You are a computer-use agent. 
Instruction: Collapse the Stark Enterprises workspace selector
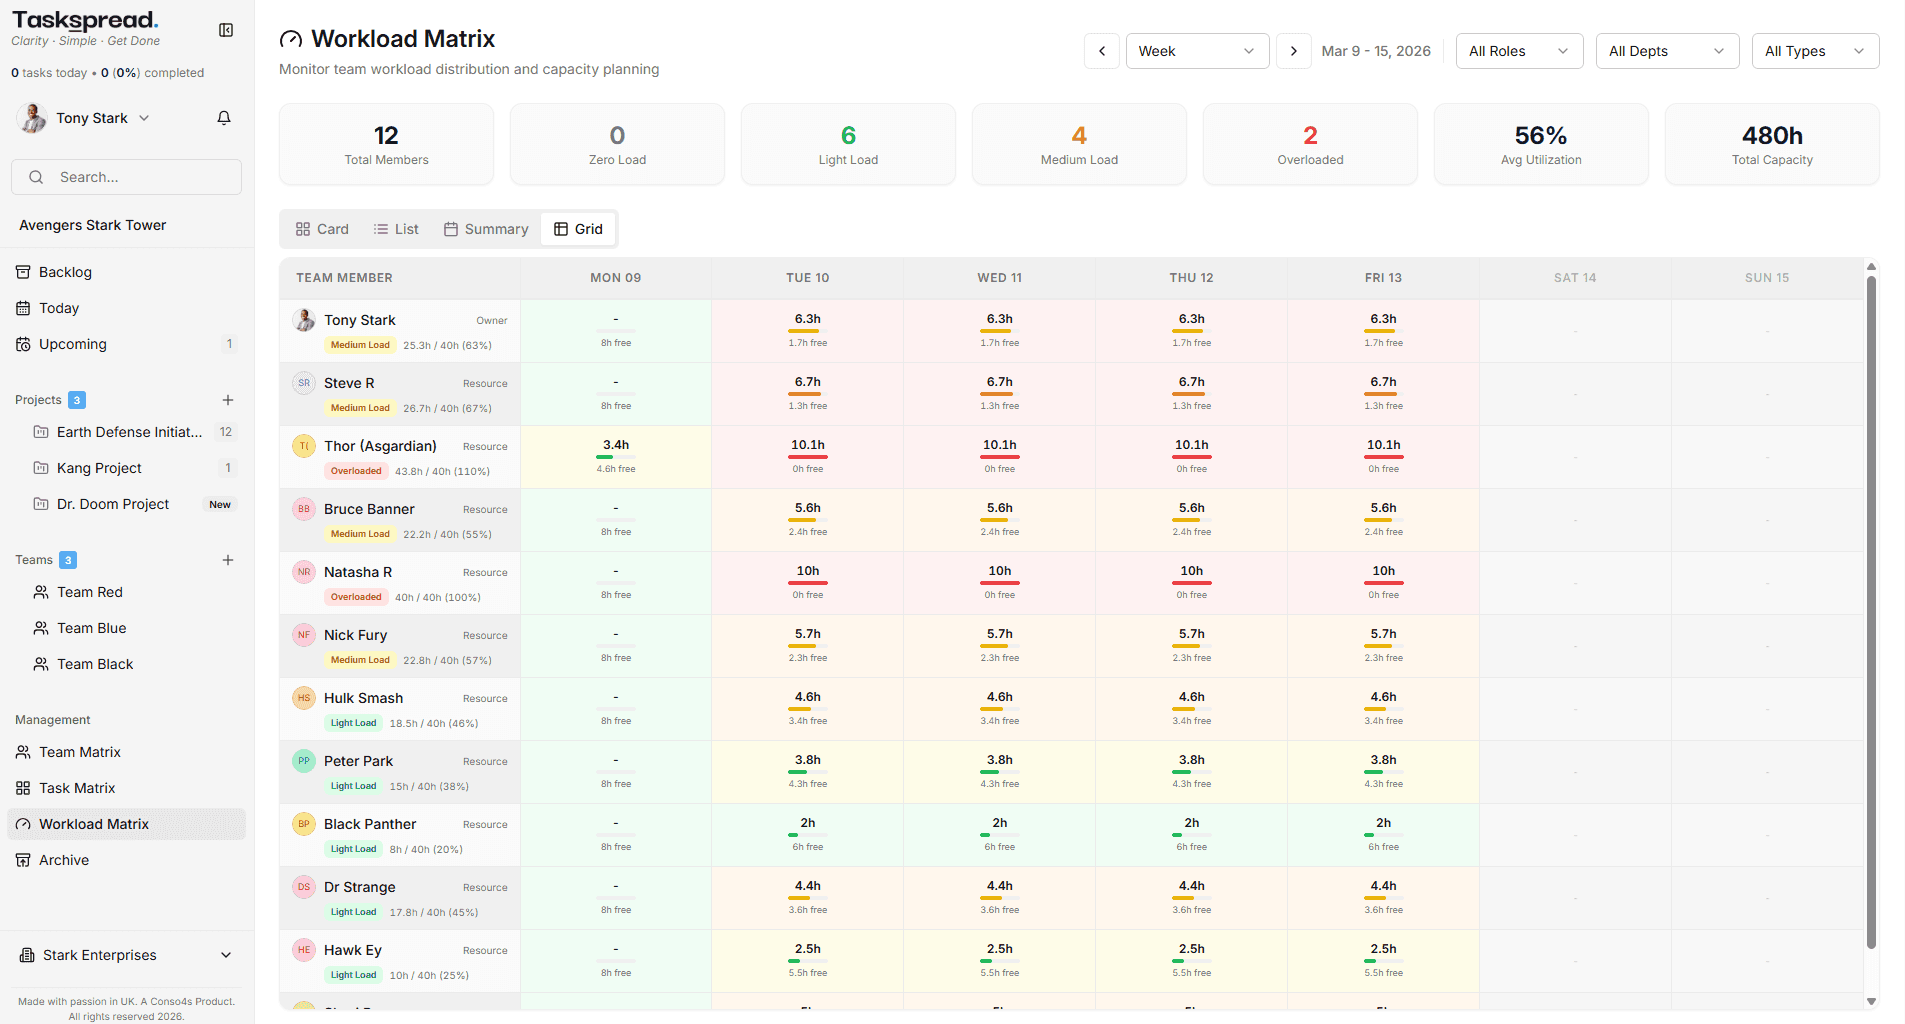[226, 955]
